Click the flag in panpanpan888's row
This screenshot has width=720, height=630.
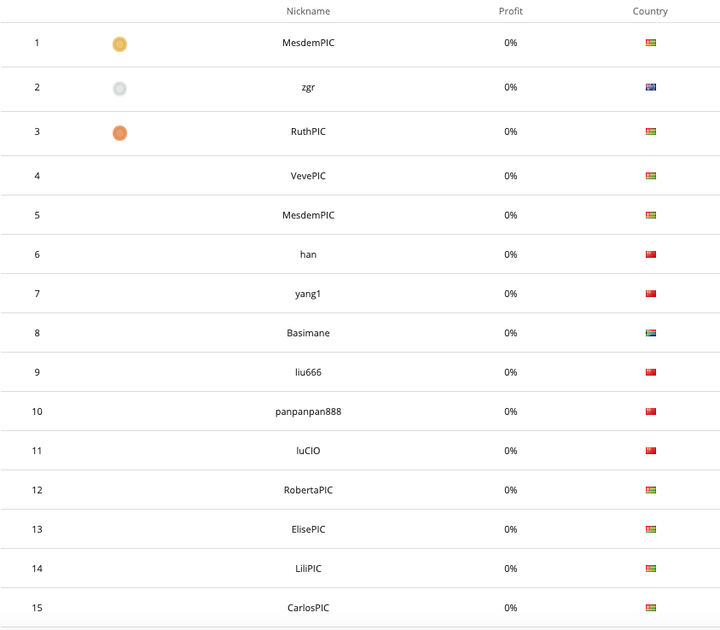click(x=650, y=411)
